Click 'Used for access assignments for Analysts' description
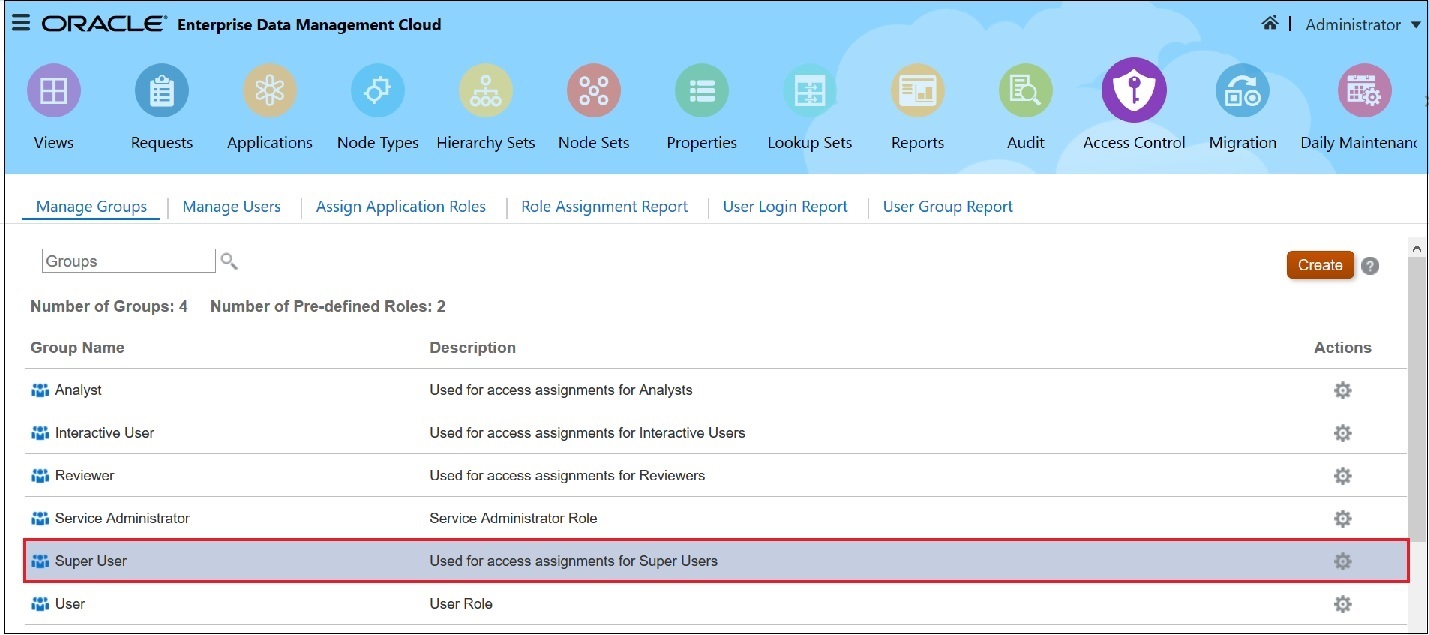The height and width of the screenshot is (635, 1429). click(x=561, y=390)
